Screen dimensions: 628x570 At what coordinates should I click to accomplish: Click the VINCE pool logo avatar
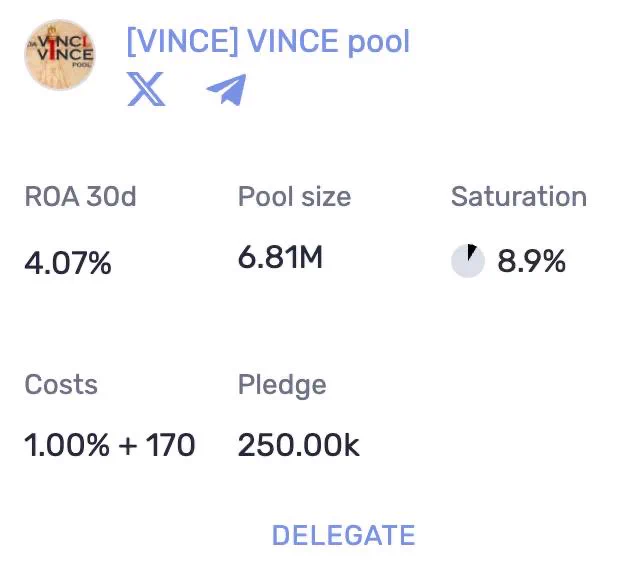click(60, 55)
